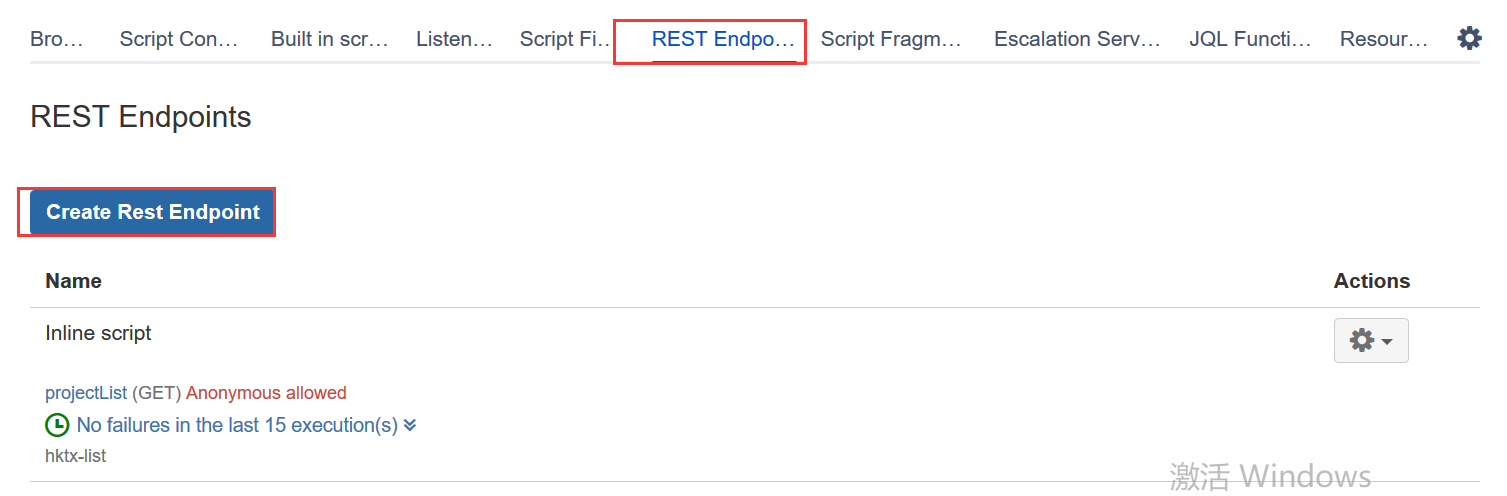Select the REST Endpoints tab
Screen dimensions: 1507x496
[724, 39]
